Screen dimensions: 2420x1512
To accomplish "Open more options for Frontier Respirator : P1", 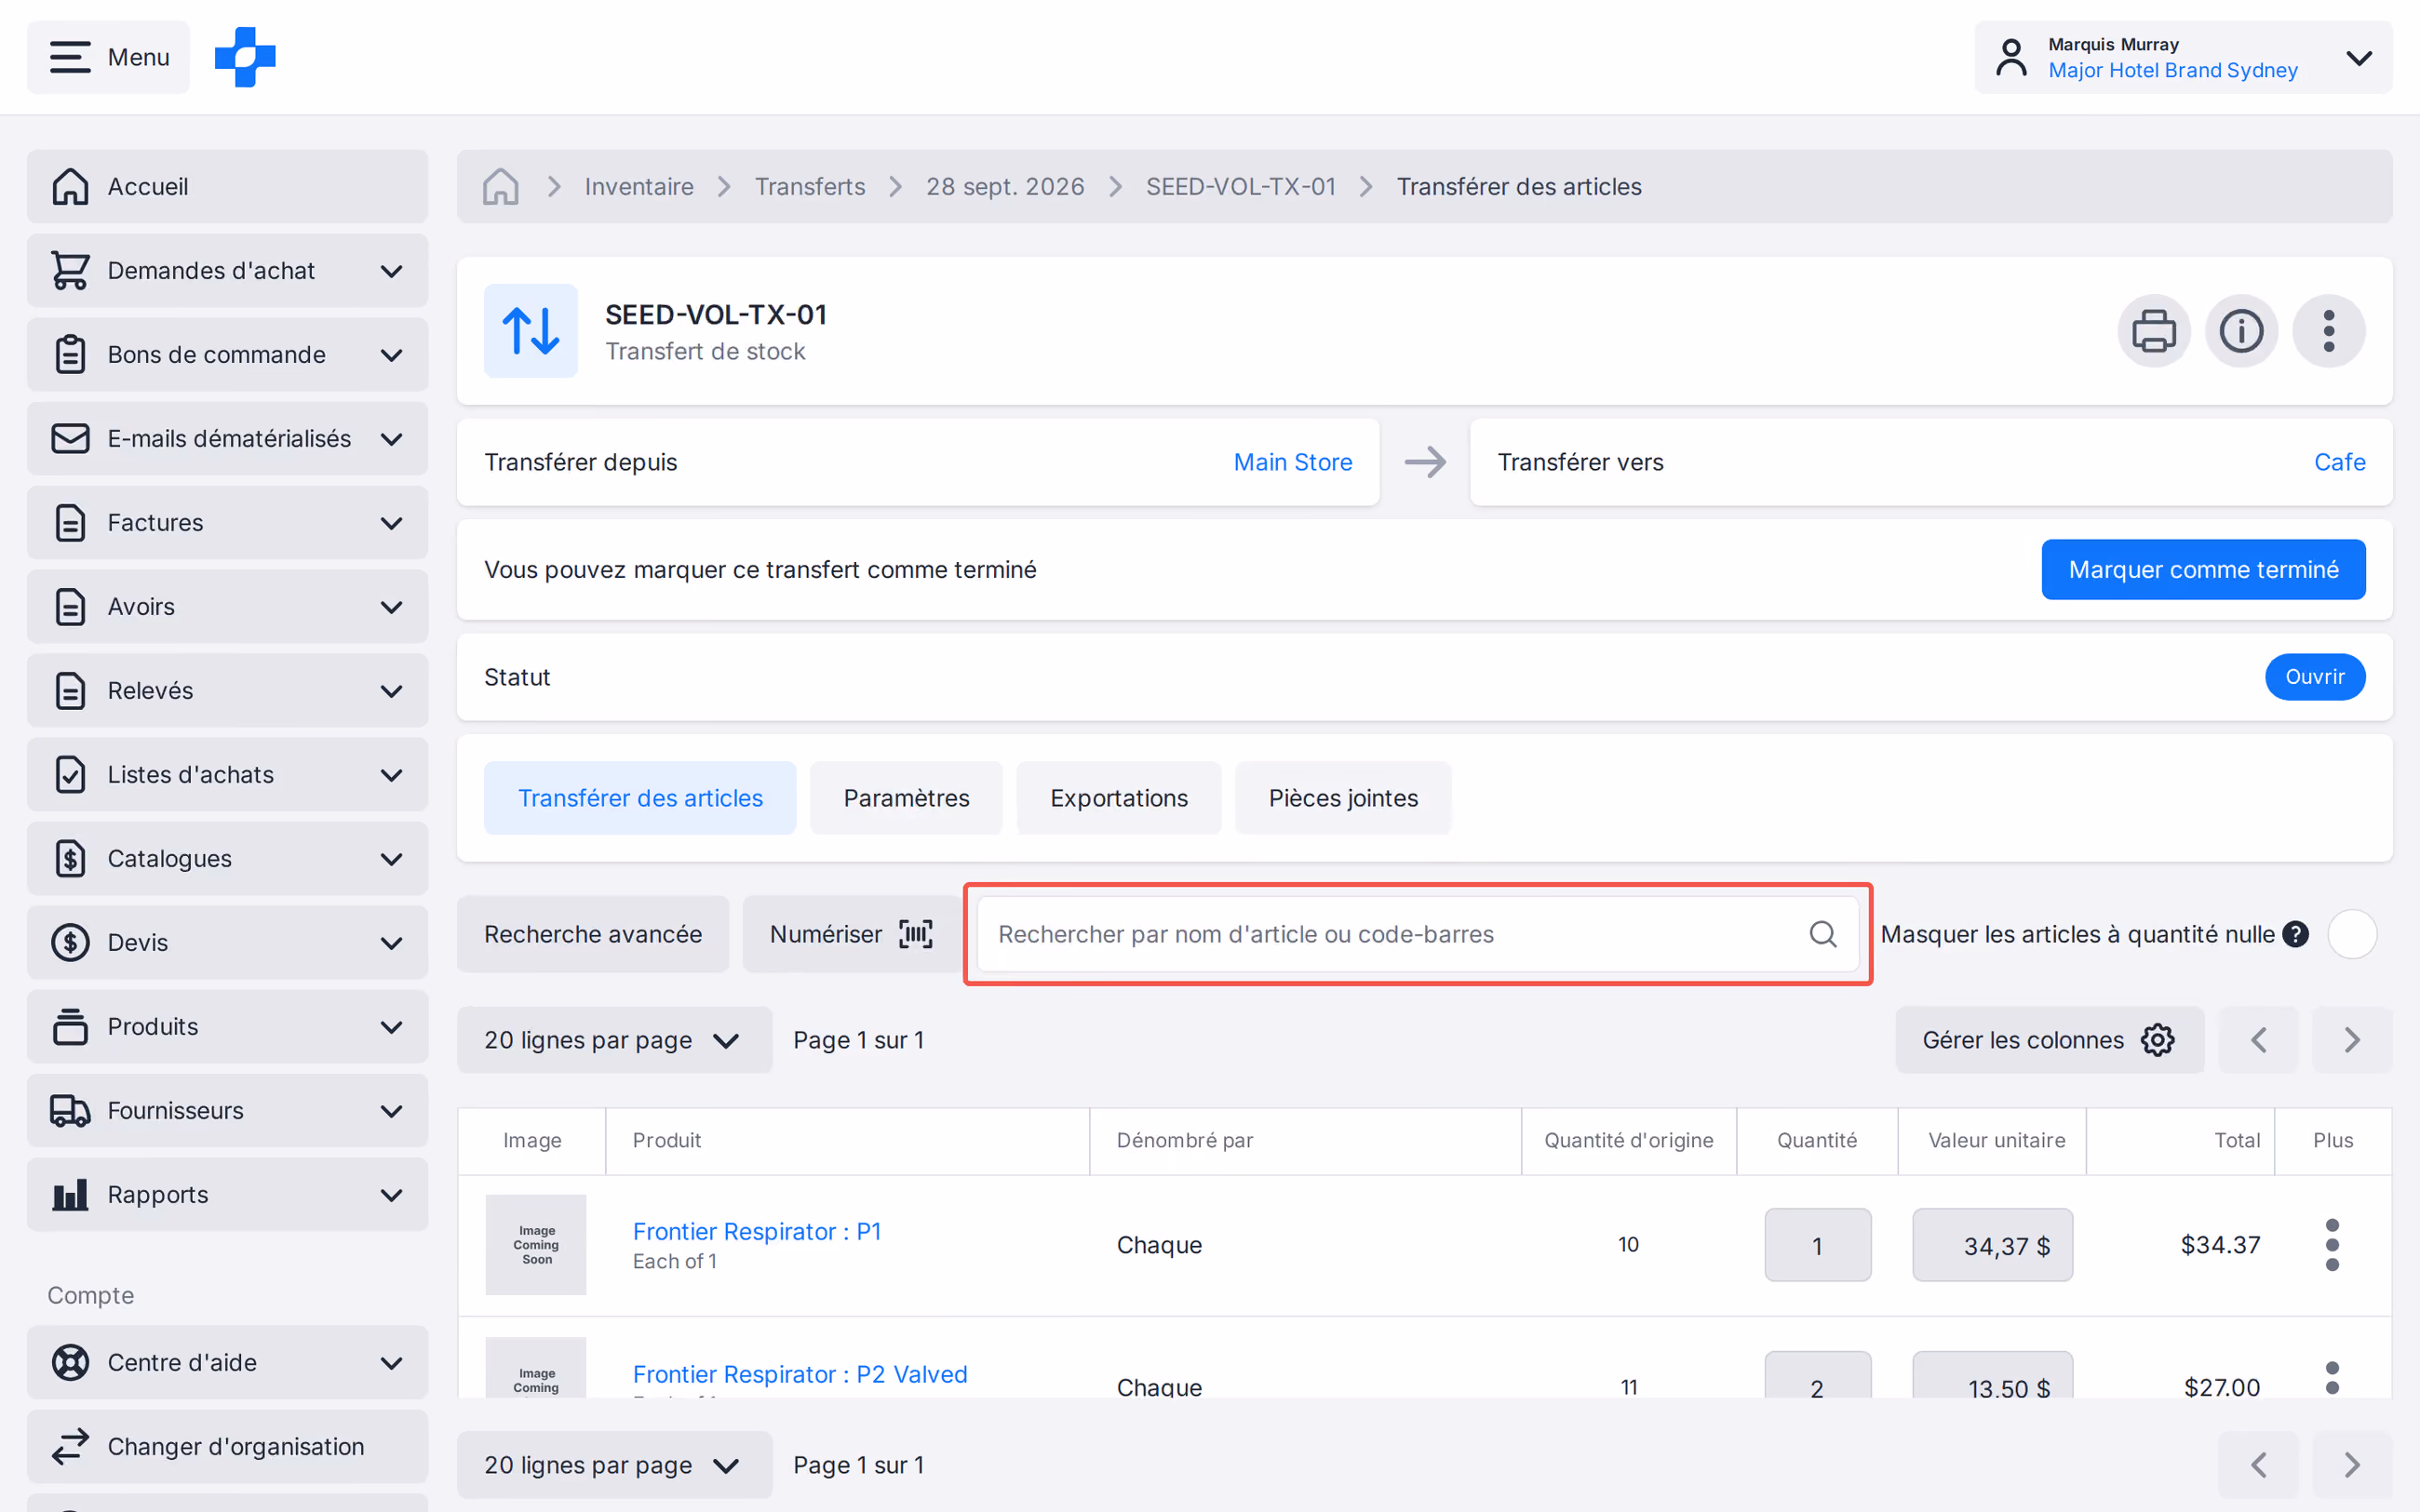I will point(2332,1245).
